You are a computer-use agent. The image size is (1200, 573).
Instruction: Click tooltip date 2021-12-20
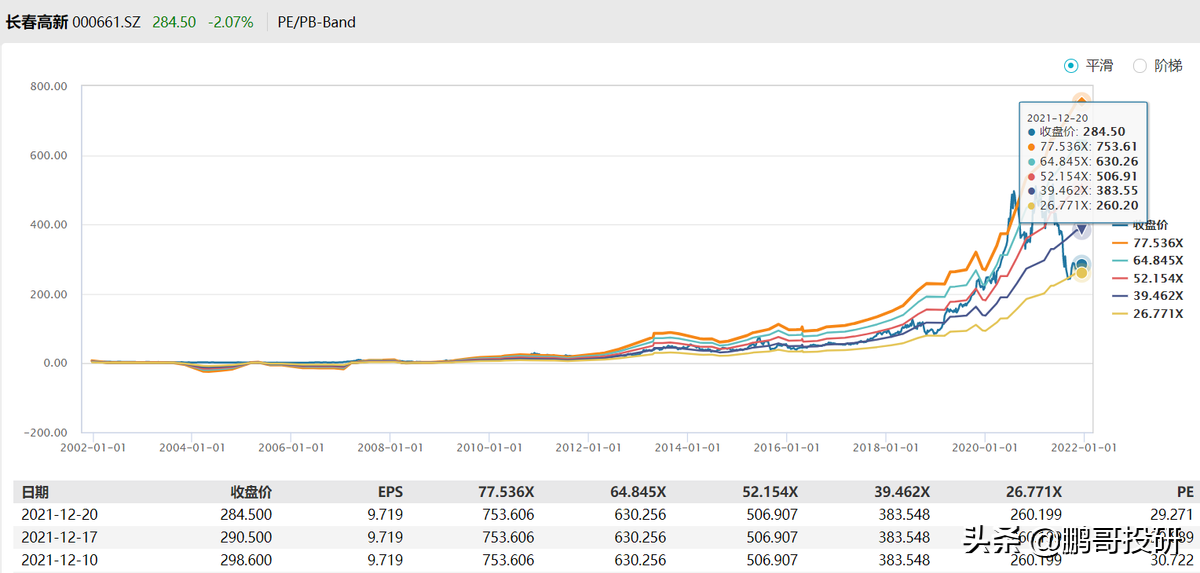coord(1057,117)
